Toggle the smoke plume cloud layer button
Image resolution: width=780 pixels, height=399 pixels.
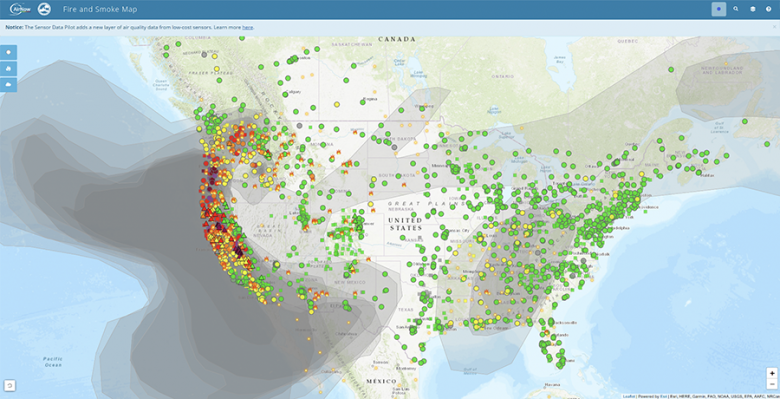8,85
